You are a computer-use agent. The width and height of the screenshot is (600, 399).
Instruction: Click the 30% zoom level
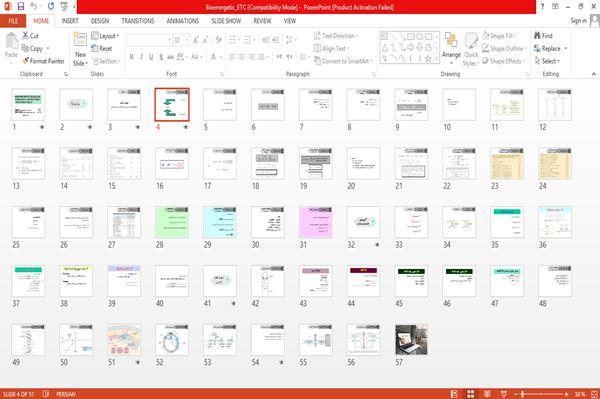[579, 394]
